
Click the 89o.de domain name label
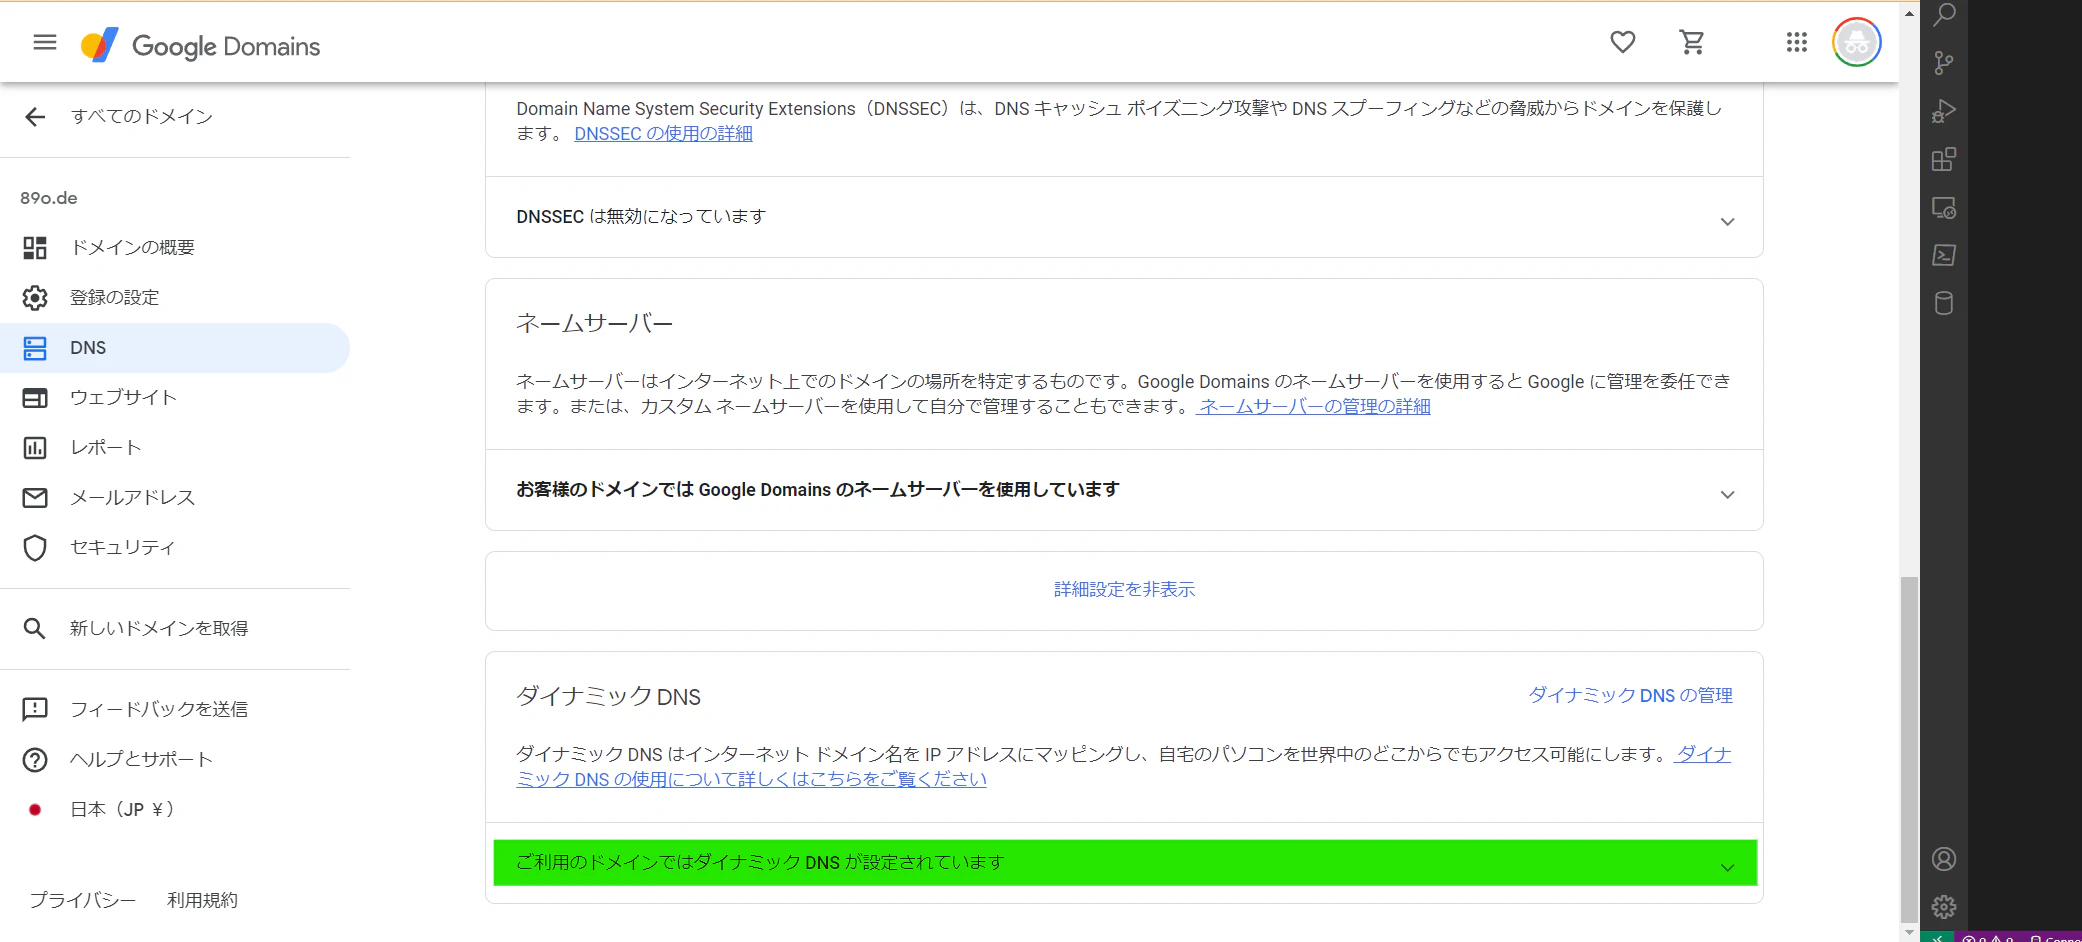point(49,198)
